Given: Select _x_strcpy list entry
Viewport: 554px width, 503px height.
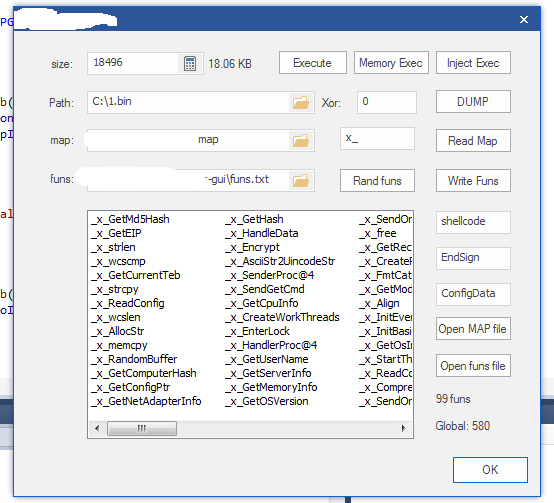Looking at the screenshot, I should pyautogui.click(x=115, y=289).
